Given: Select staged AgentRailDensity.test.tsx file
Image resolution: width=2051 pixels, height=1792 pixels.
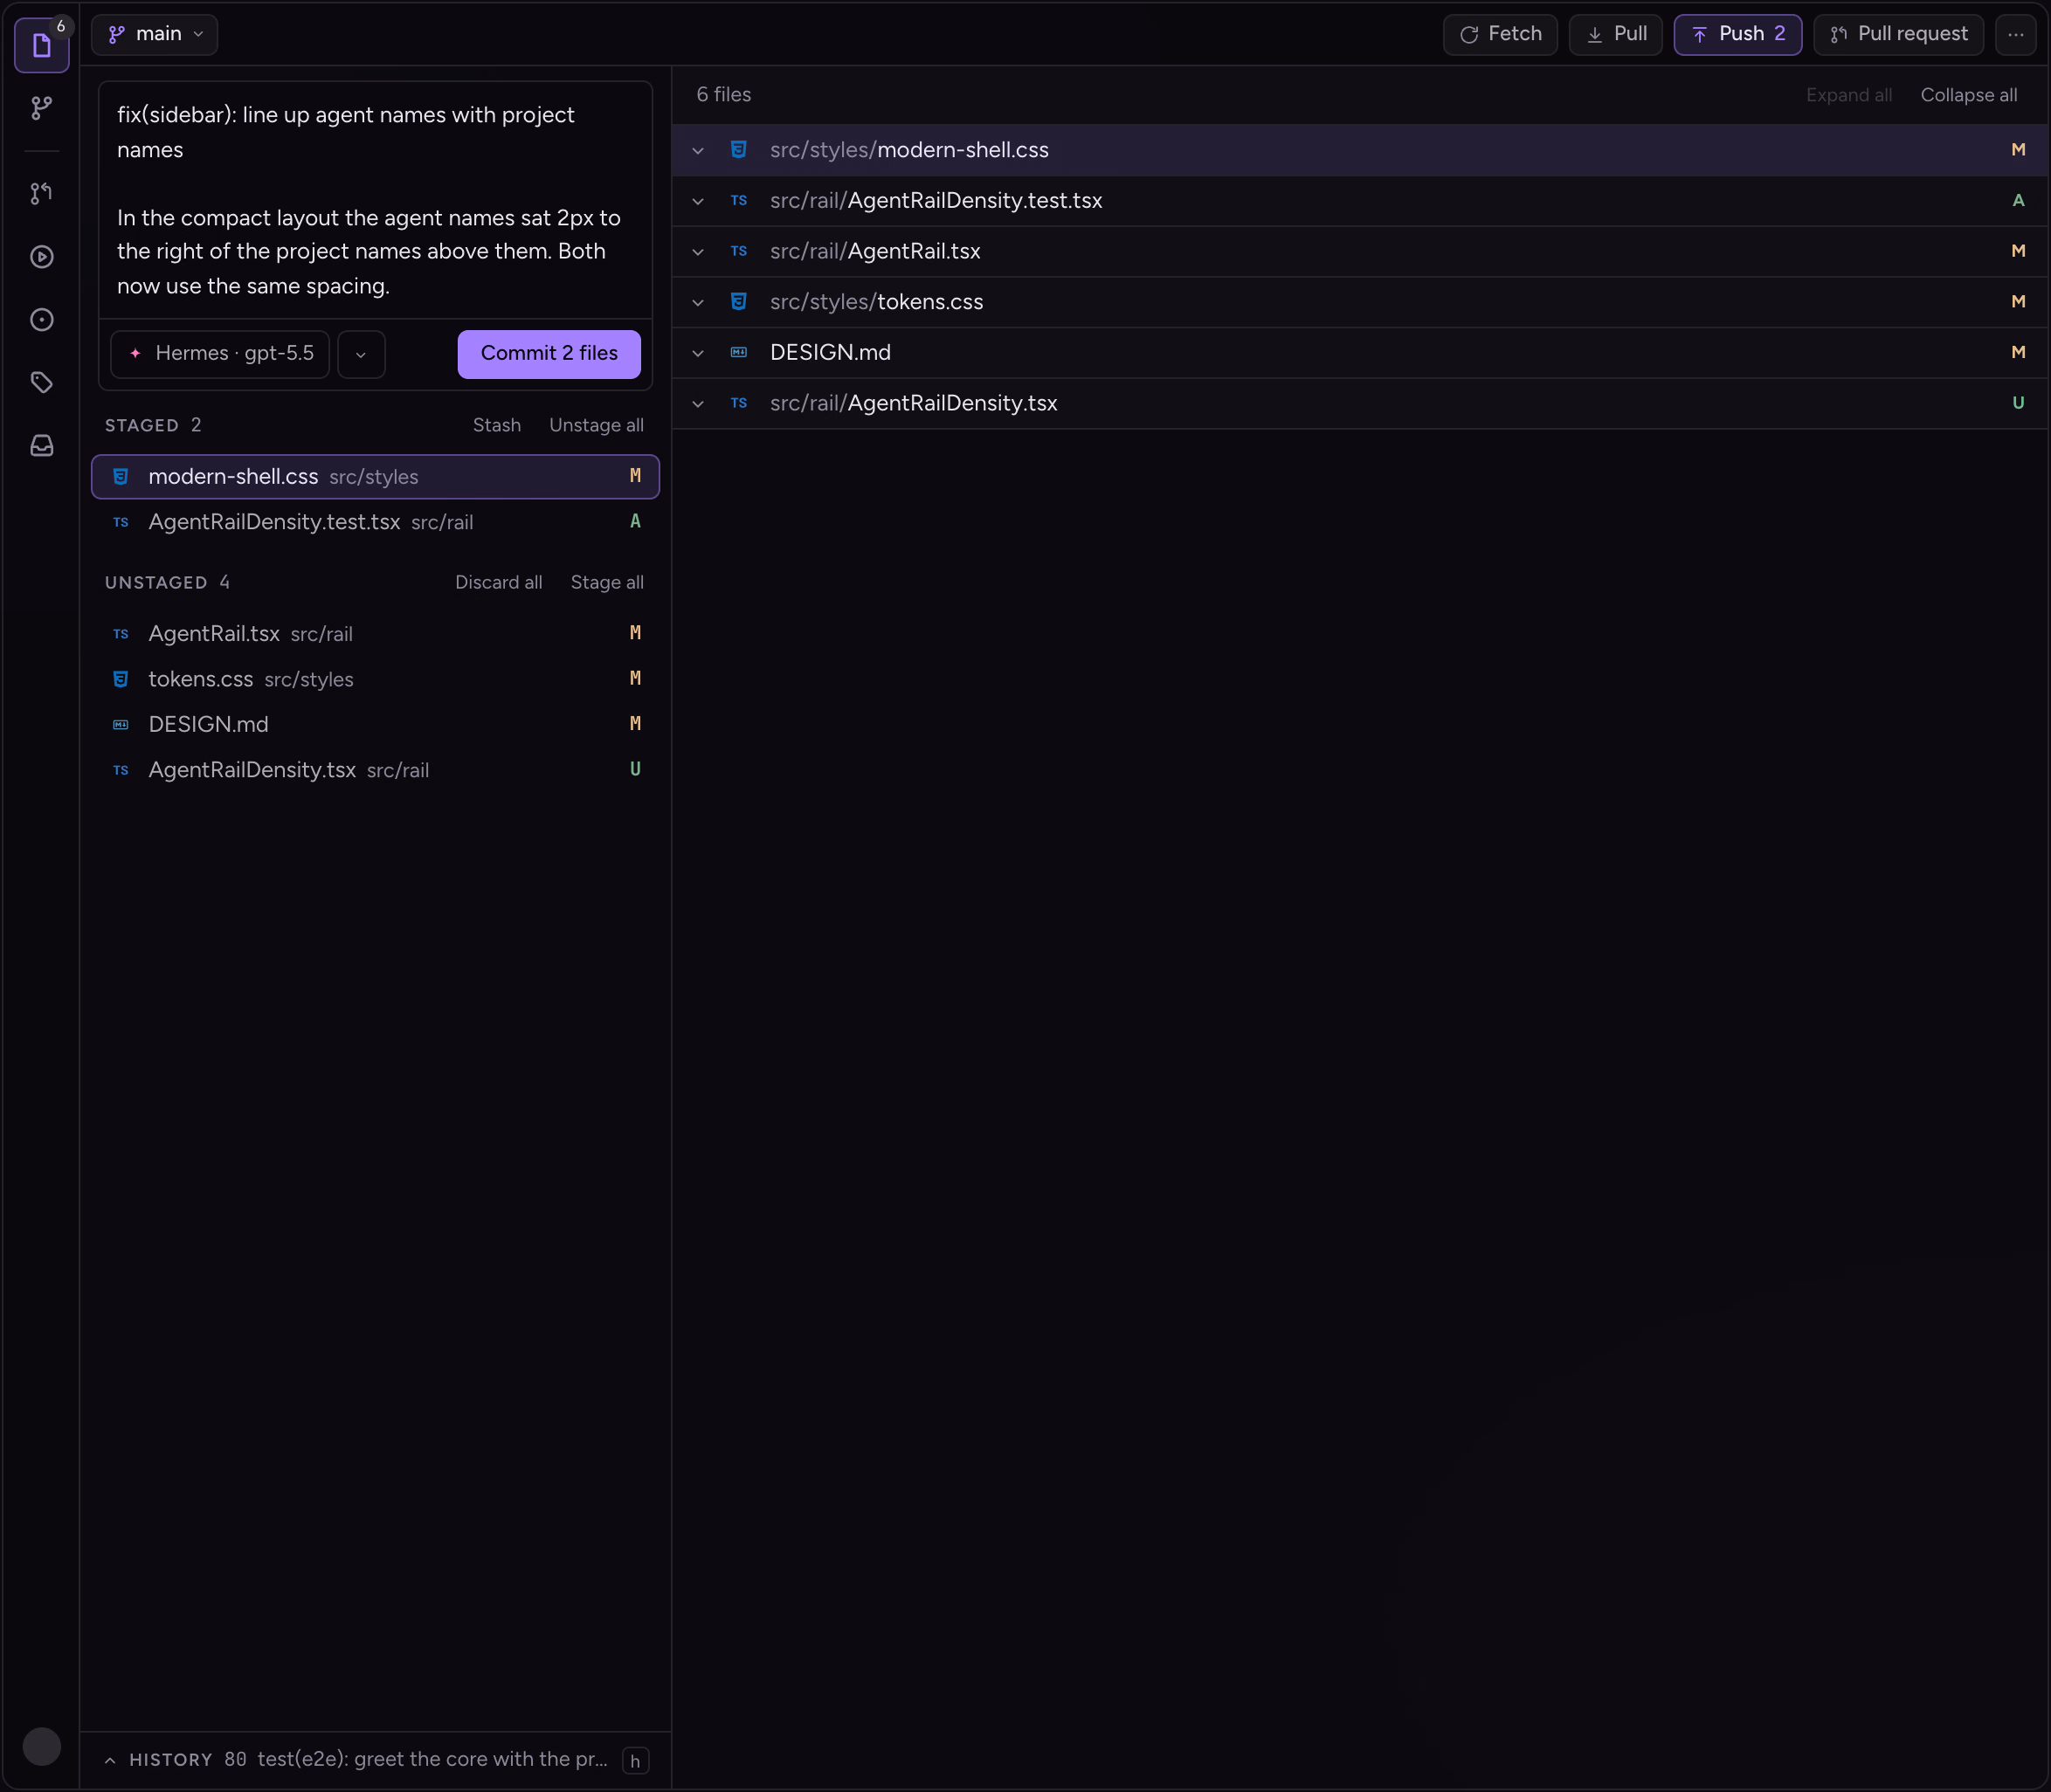Looking at the screenshot, I should click(x=375, y=522).
